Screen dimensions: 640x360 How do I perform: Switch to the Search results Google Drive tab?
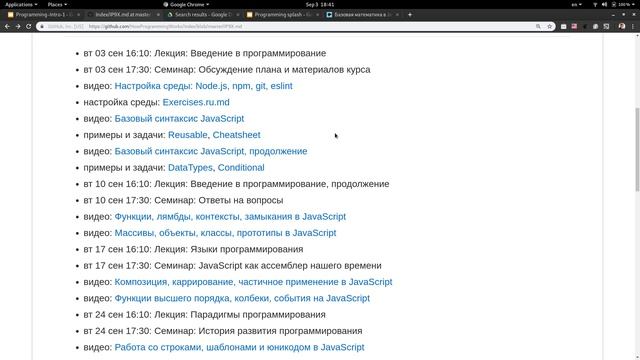coord(202,14)
